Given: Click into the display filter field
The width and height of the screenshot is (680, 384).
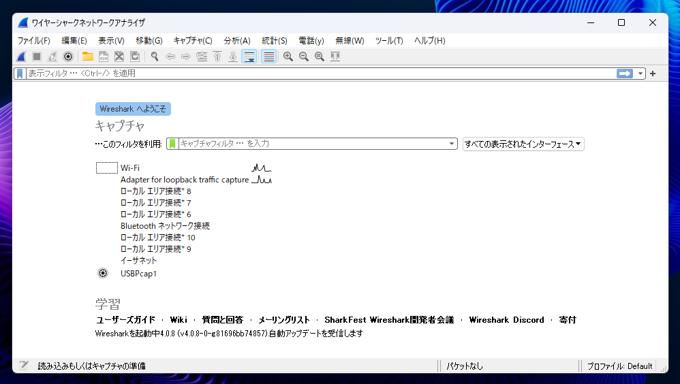Looking at the screenshot, I should pos(321,73).
